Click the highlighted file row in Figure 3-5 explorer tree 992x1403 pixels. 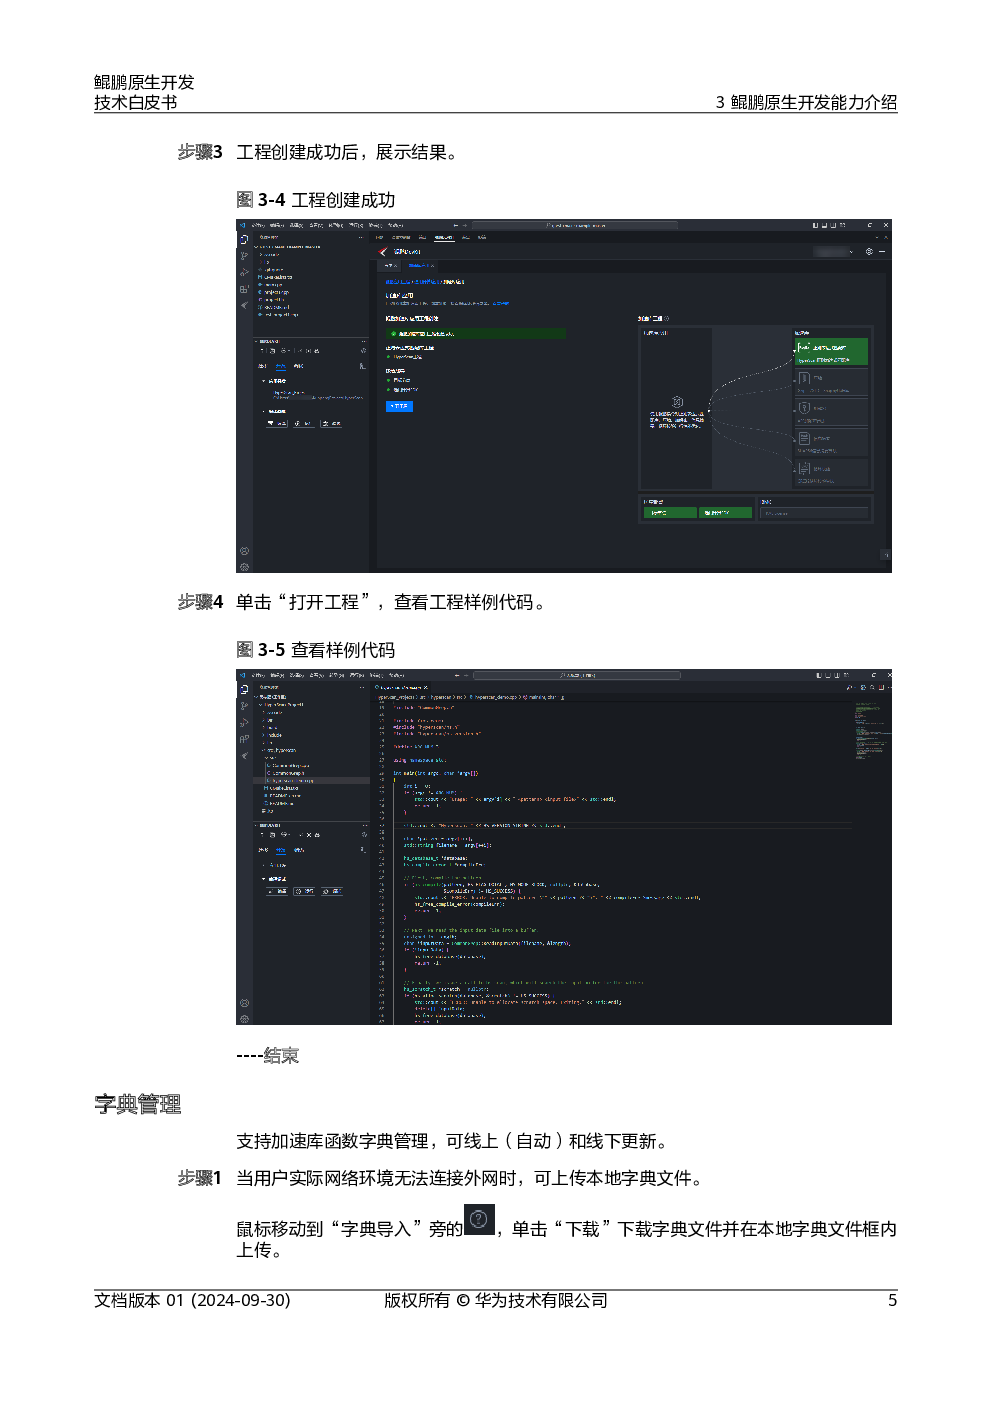[312, 781]
